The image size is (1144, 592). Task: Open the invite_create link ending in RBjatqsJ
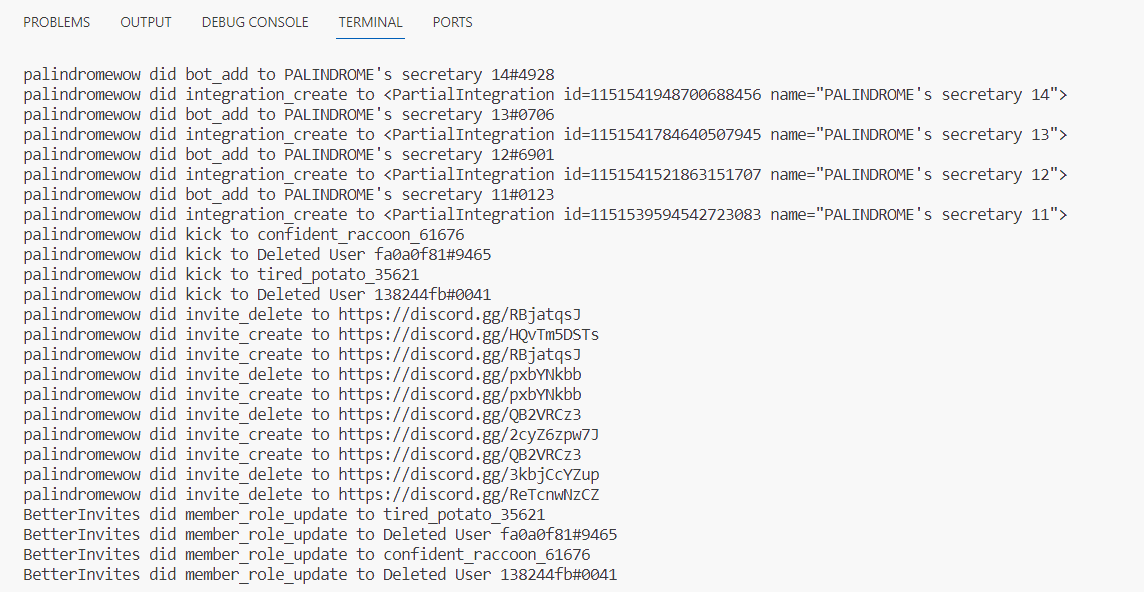[x=459, y=354]
